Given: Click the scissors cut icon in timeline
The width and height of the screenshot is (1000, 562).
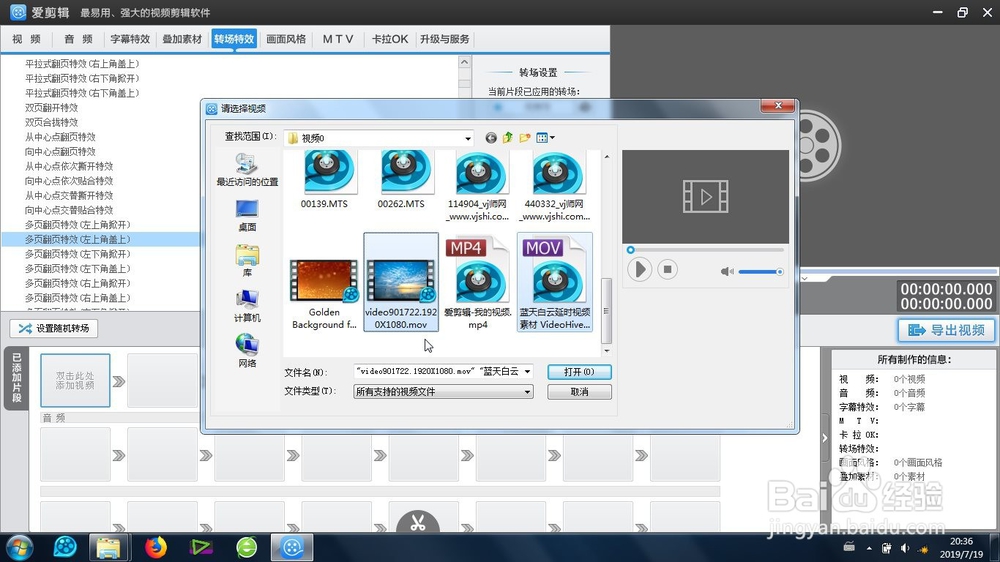Looking at the screenshot, I should pyautogui.click(x=418, y=523).
